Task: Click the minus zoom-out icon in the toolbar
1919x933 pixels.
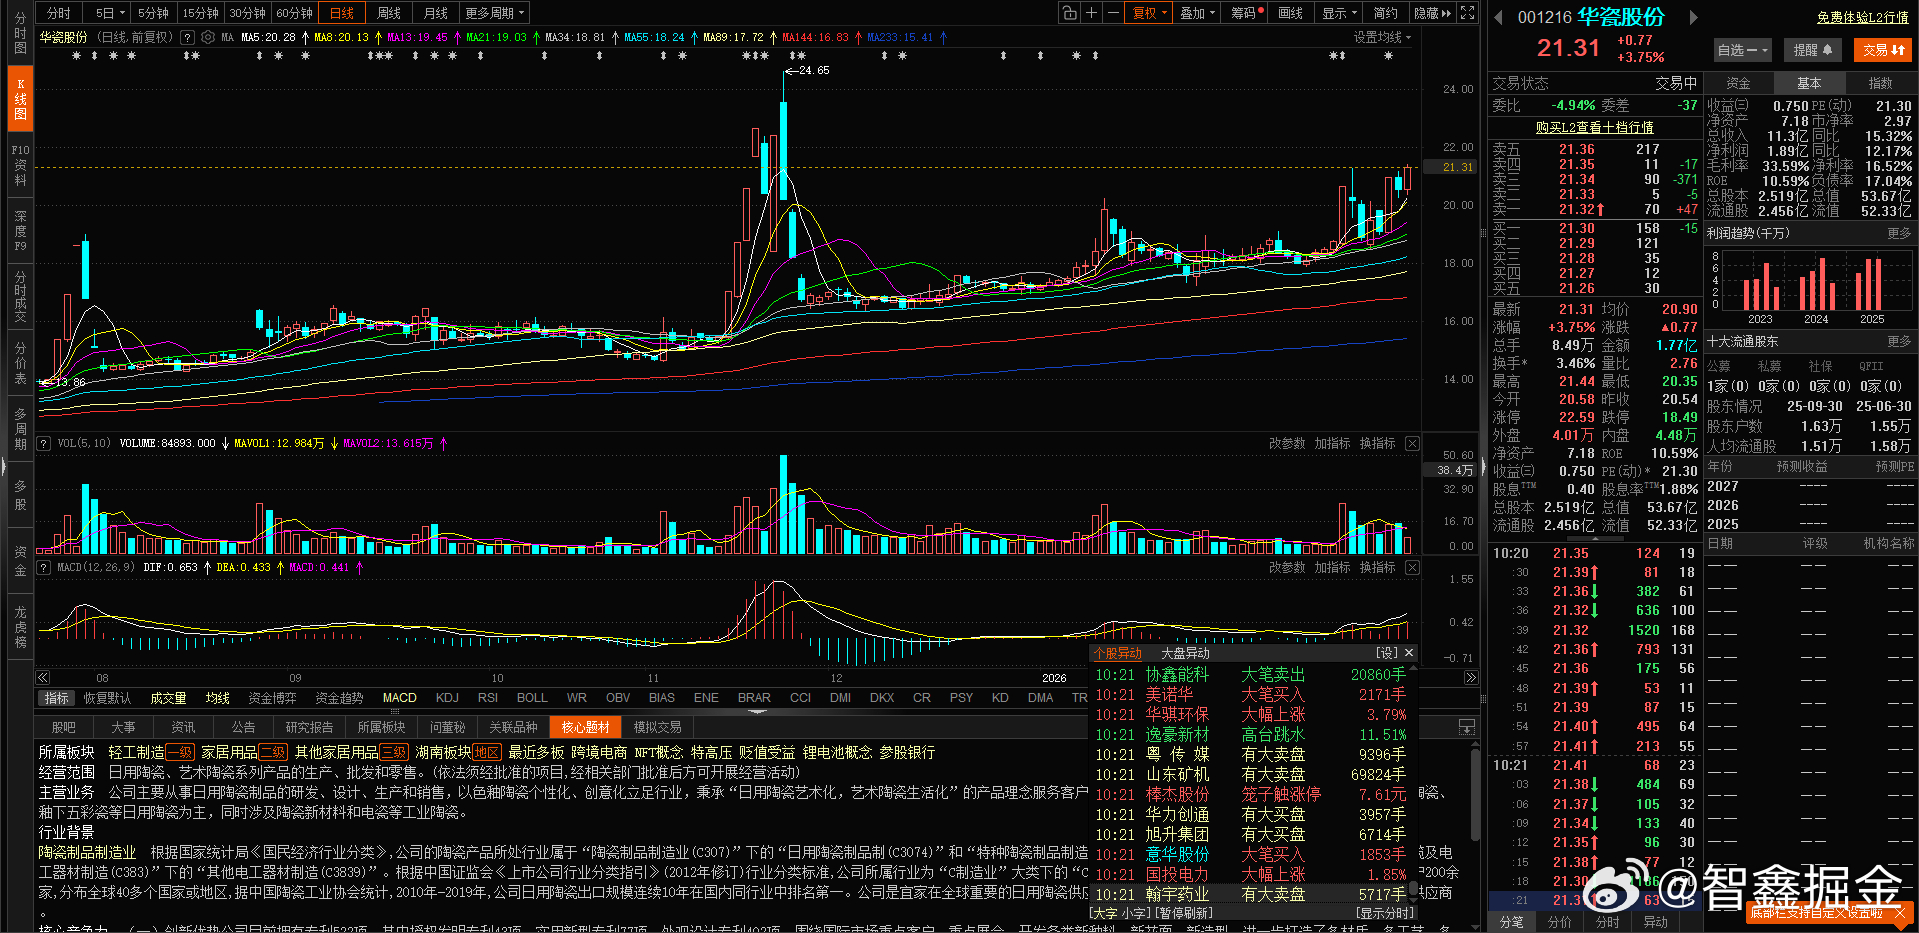Action: click(1113, 13)
